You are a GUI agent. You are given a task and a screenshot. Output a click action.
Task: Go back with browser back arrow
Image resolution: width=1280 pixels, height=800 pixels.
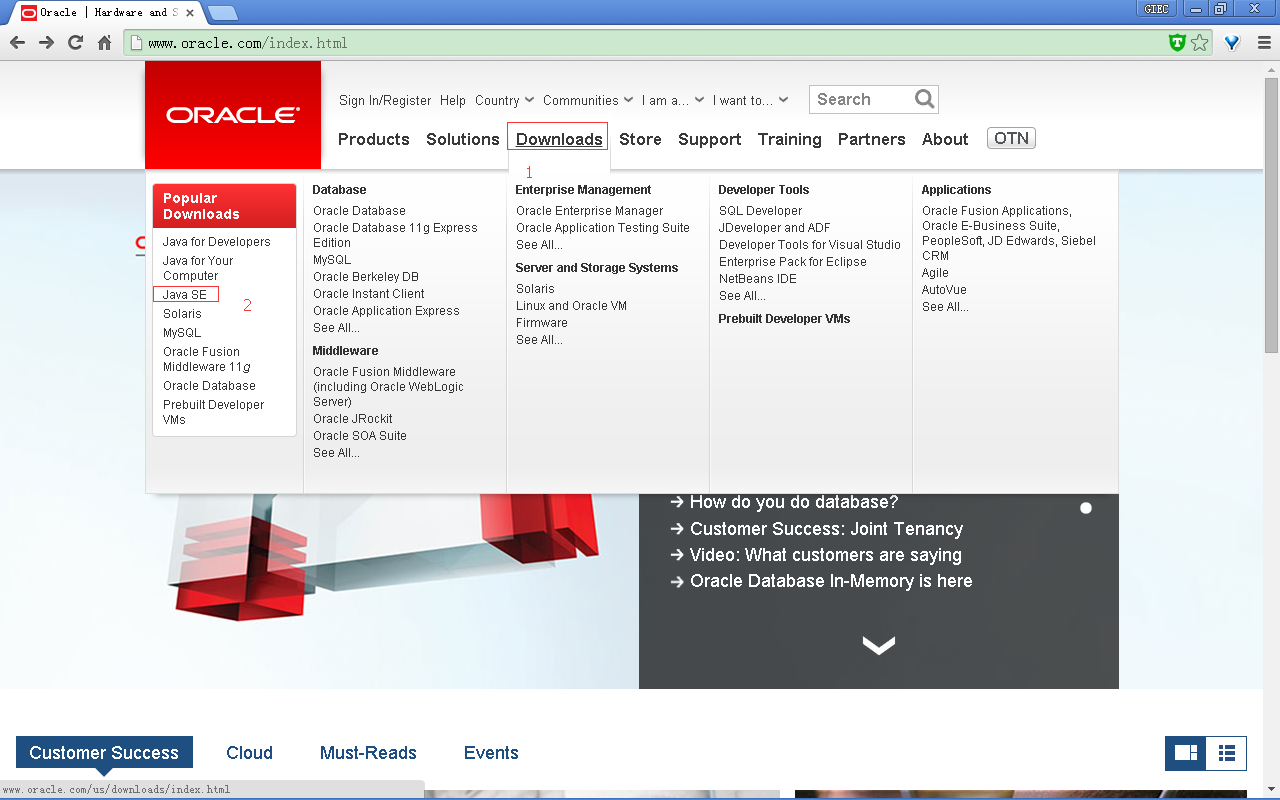tap(17, 43)
